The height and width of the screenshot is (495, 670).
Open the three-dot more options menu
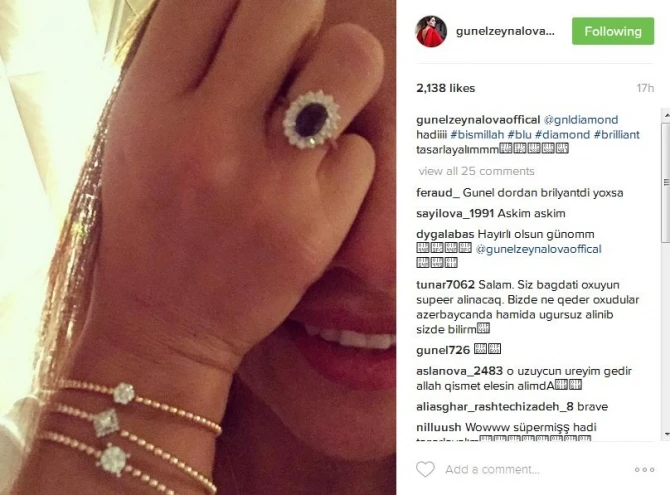(x=644, y=470)
